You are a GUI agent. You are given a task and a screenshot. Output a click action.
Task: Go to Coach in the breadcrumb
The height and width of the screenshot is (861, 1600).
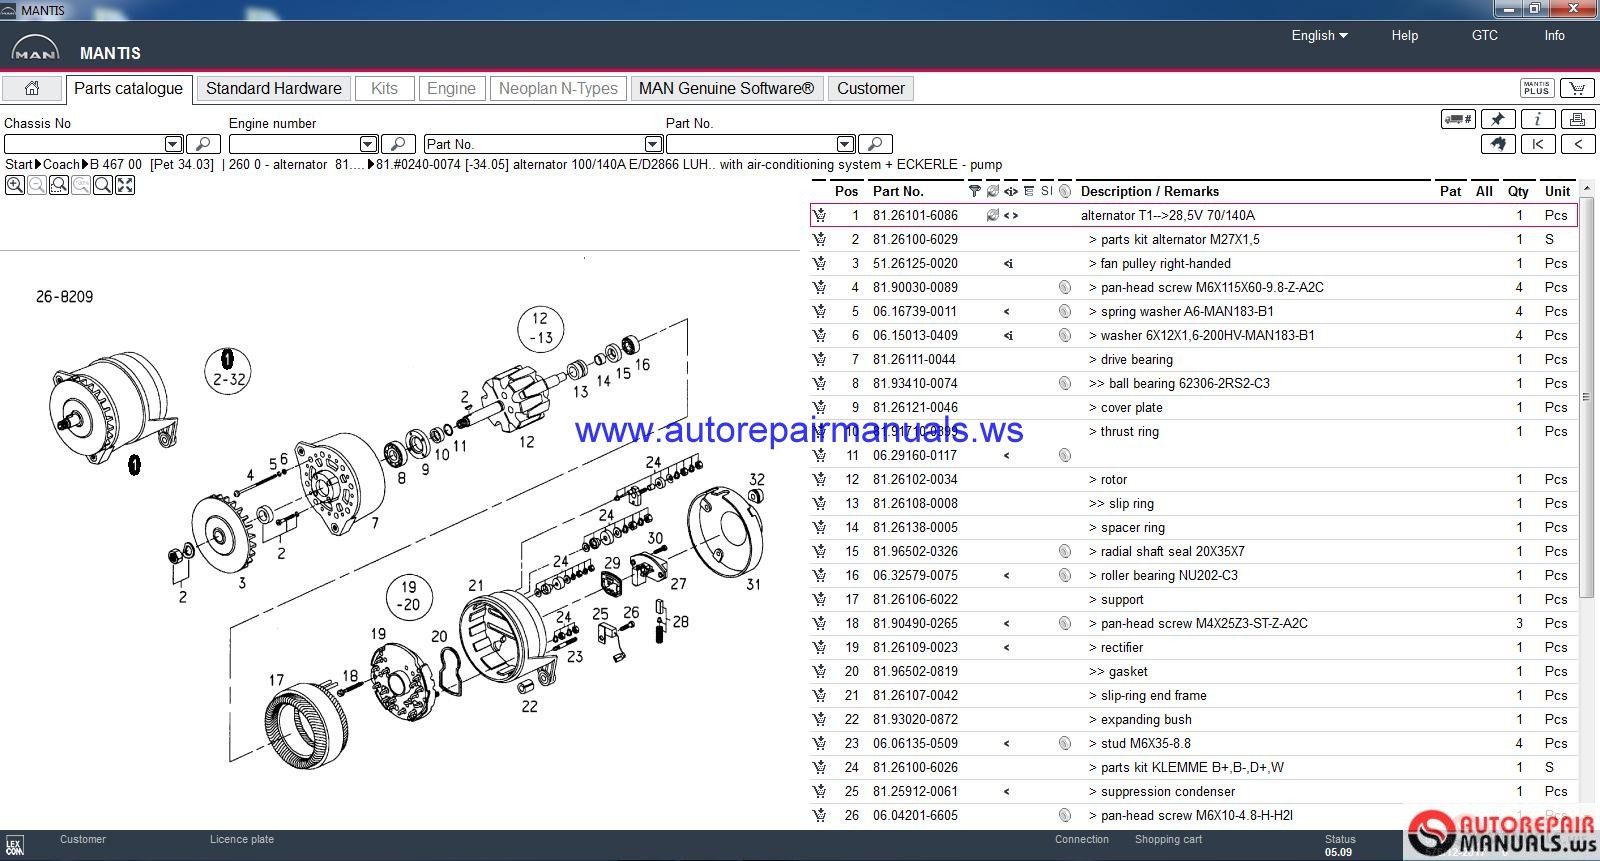coord(61,164)
